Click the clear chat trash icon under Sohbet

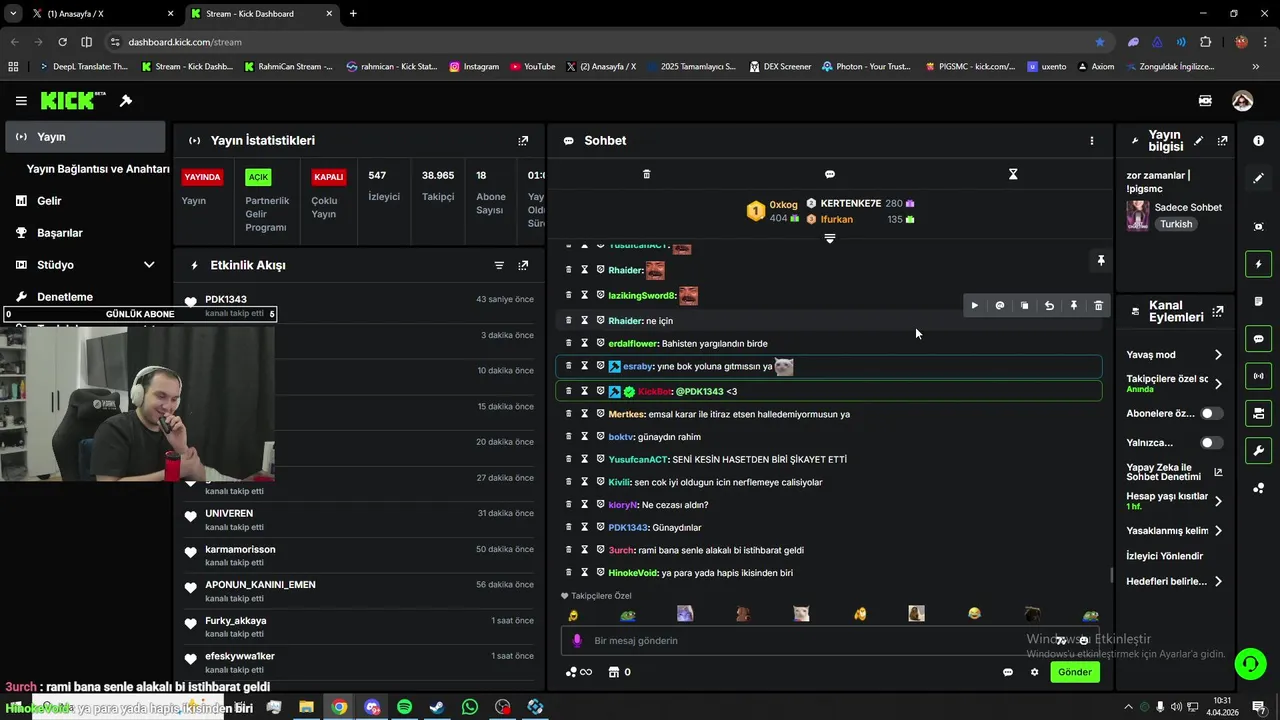[x=646, y=174]
